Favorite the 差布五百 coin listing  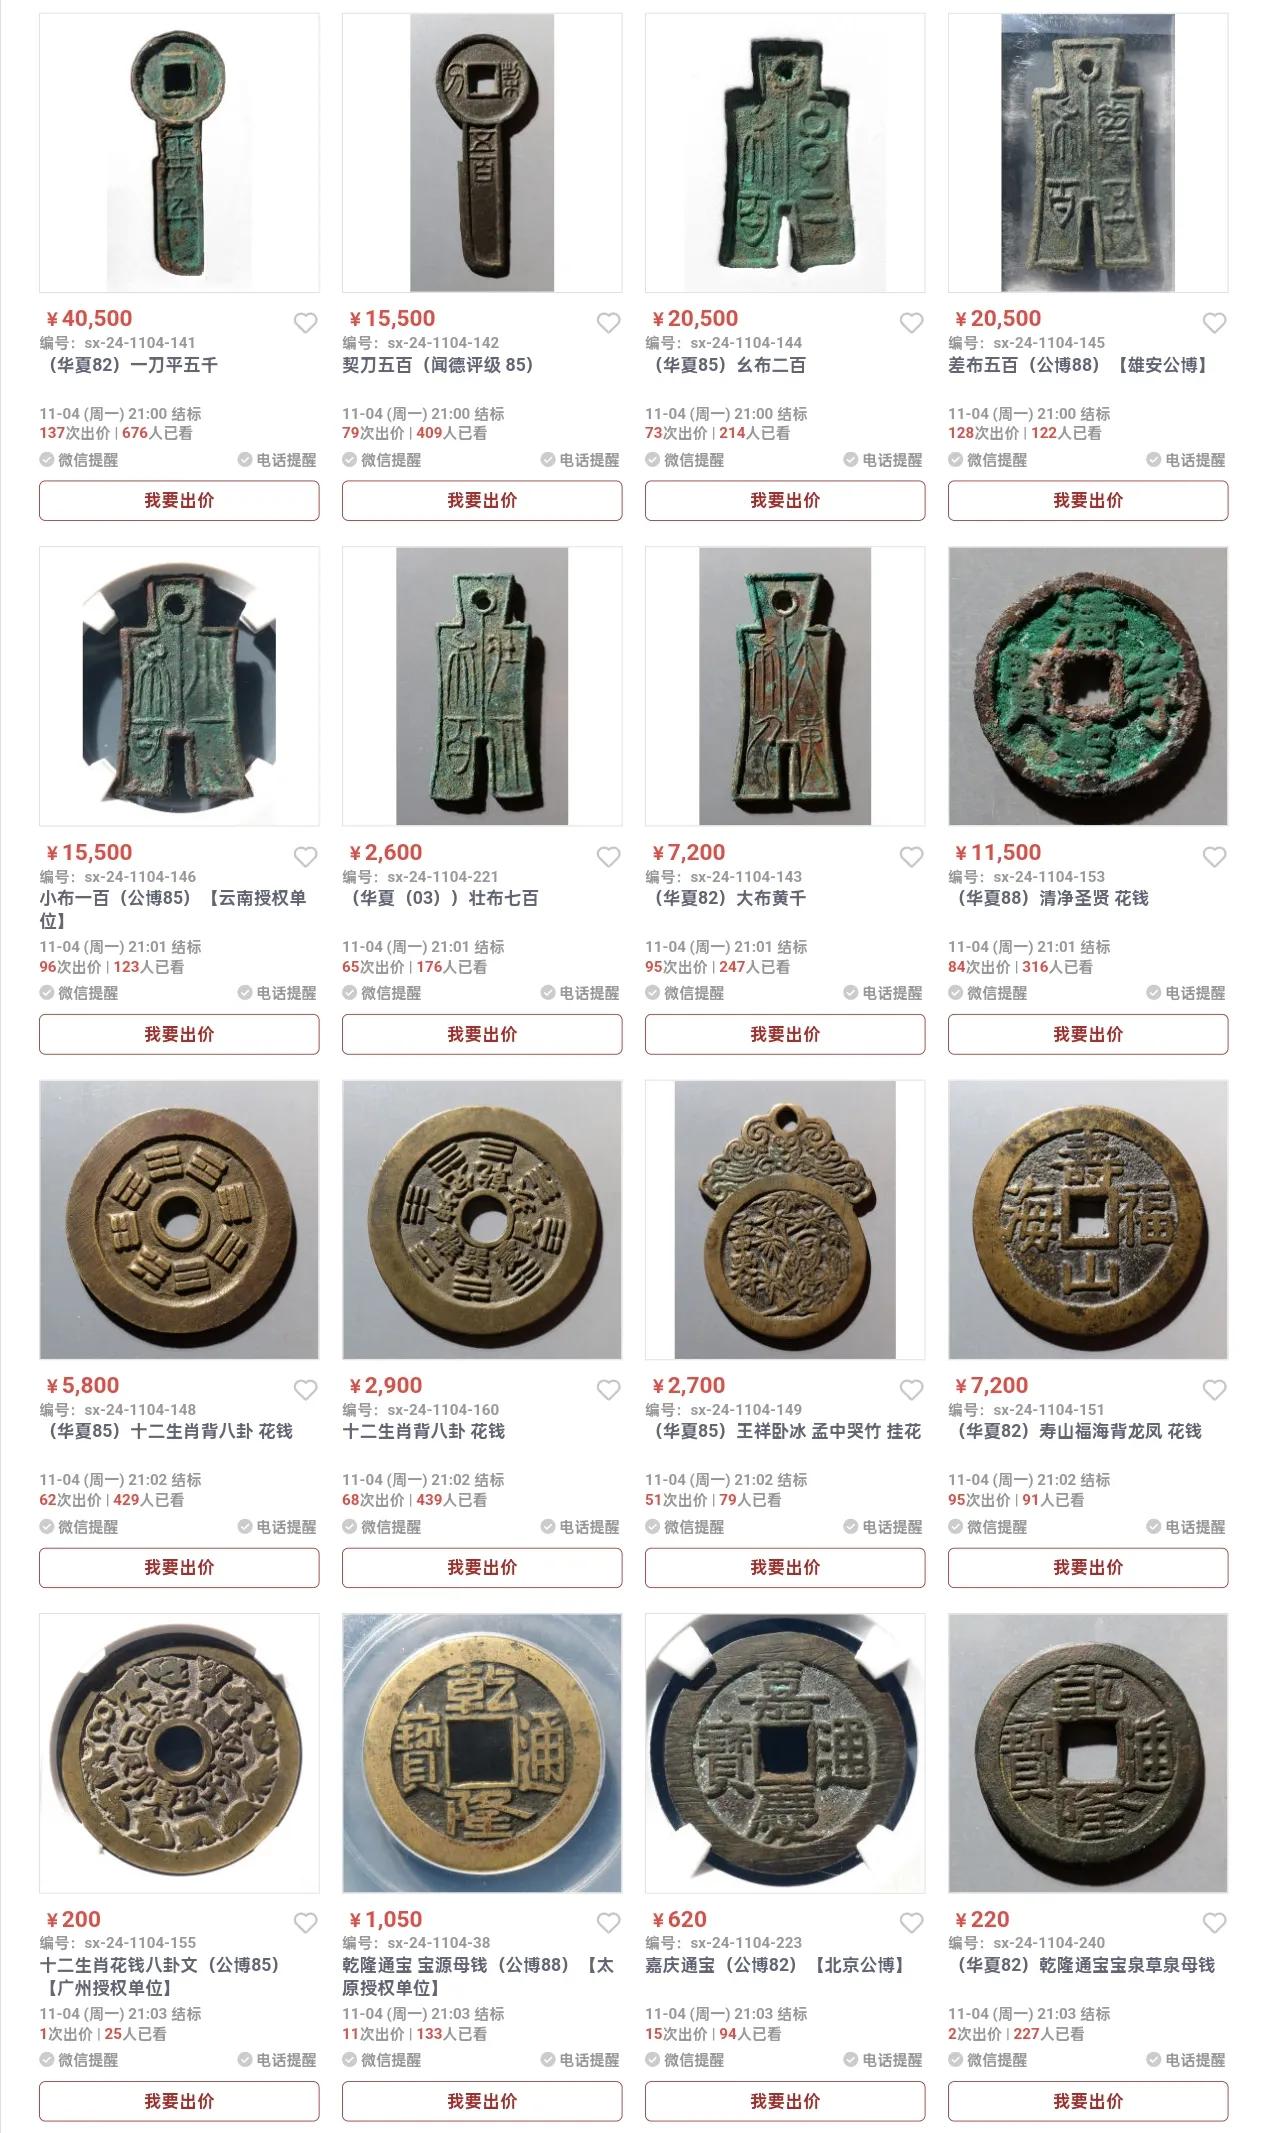tap(1214, 323)
